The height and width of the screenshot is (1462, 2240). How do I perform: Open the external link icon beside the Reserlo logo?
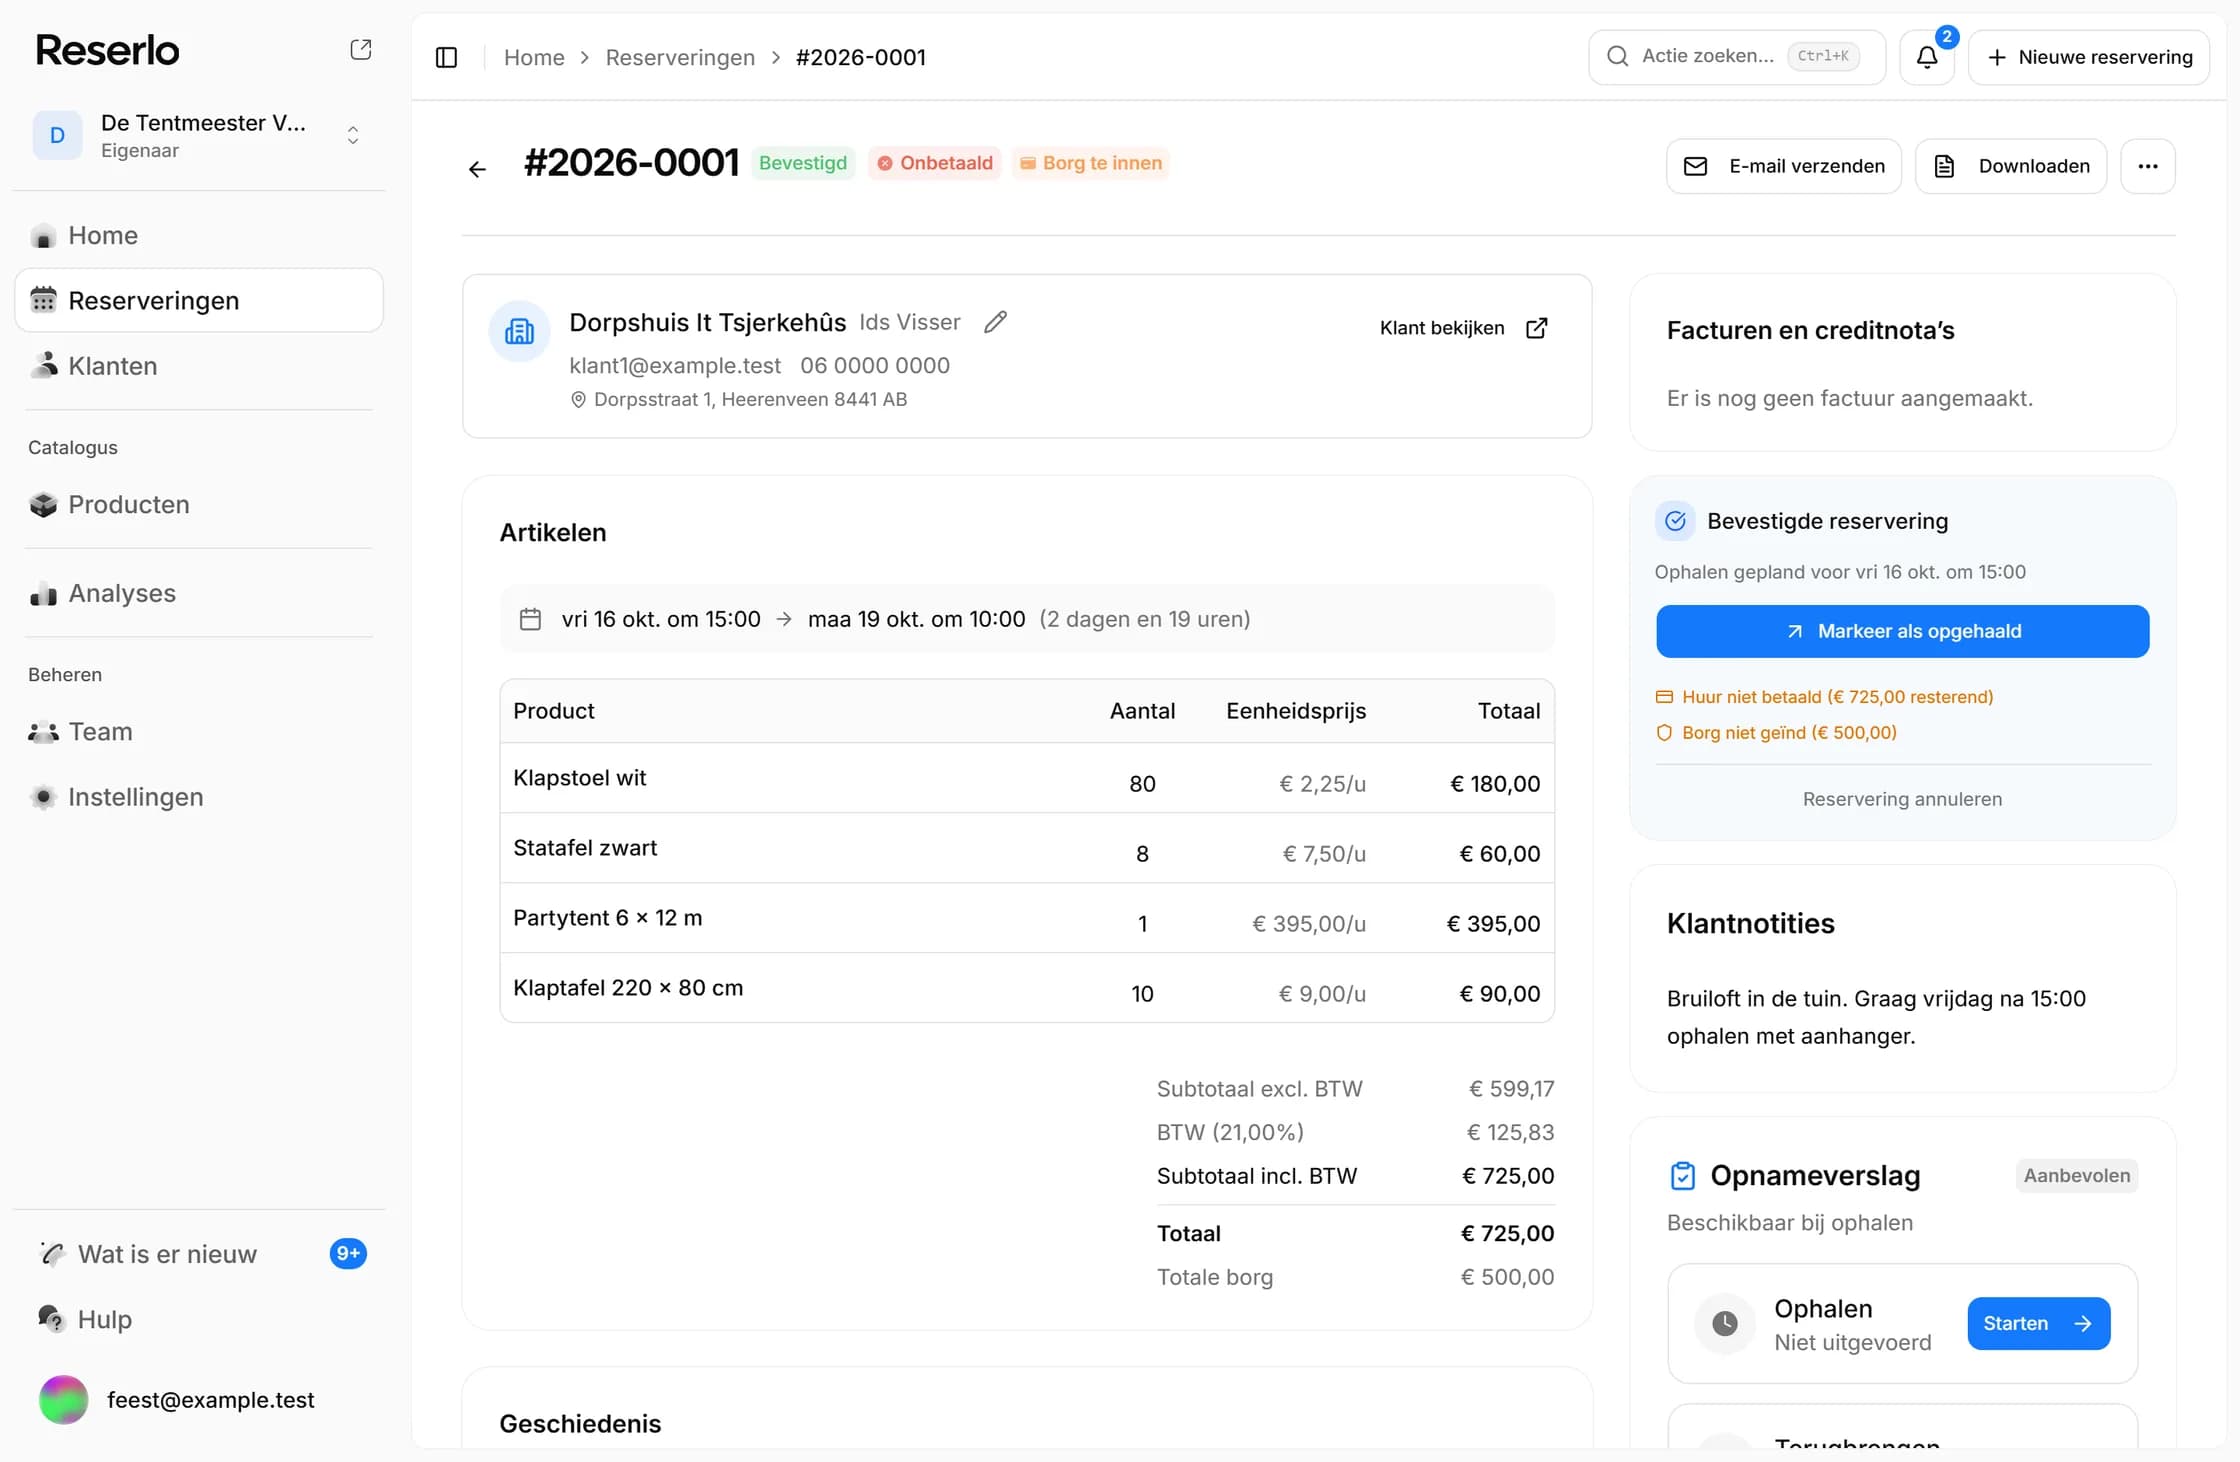tap(361, 49)
